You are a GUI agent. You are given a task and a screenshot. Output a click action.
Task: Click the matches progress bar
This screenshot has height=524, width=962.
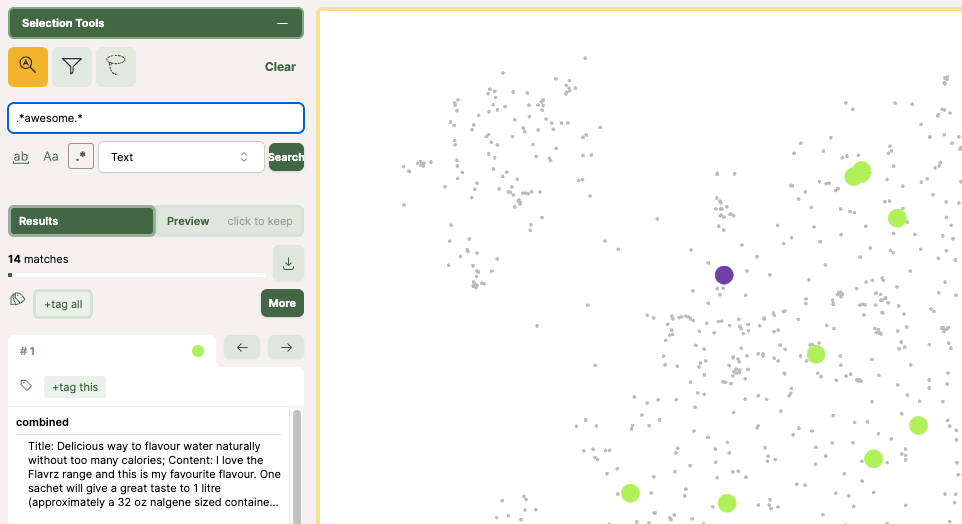(136, 275)
